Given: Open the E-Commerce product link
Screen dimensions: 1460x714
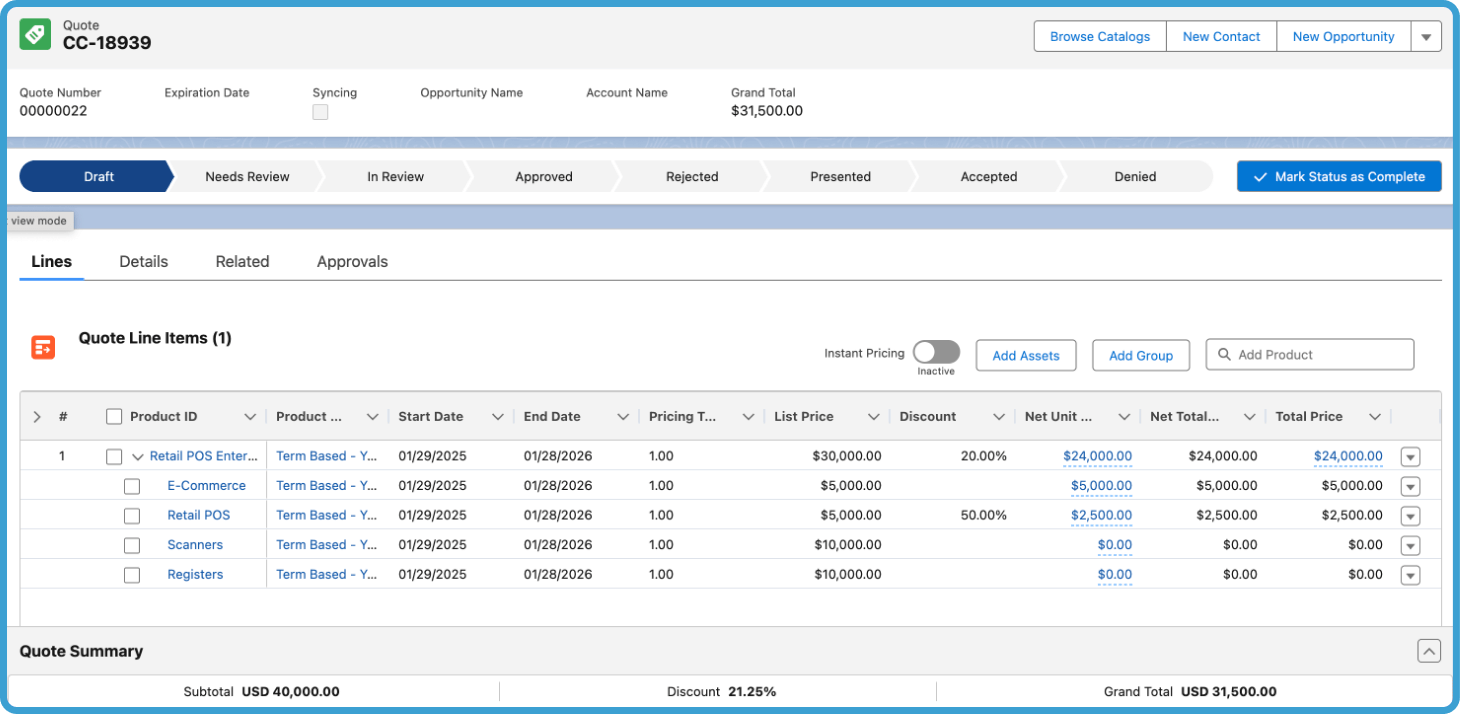Looking at the screenshot, I should 206,486.
